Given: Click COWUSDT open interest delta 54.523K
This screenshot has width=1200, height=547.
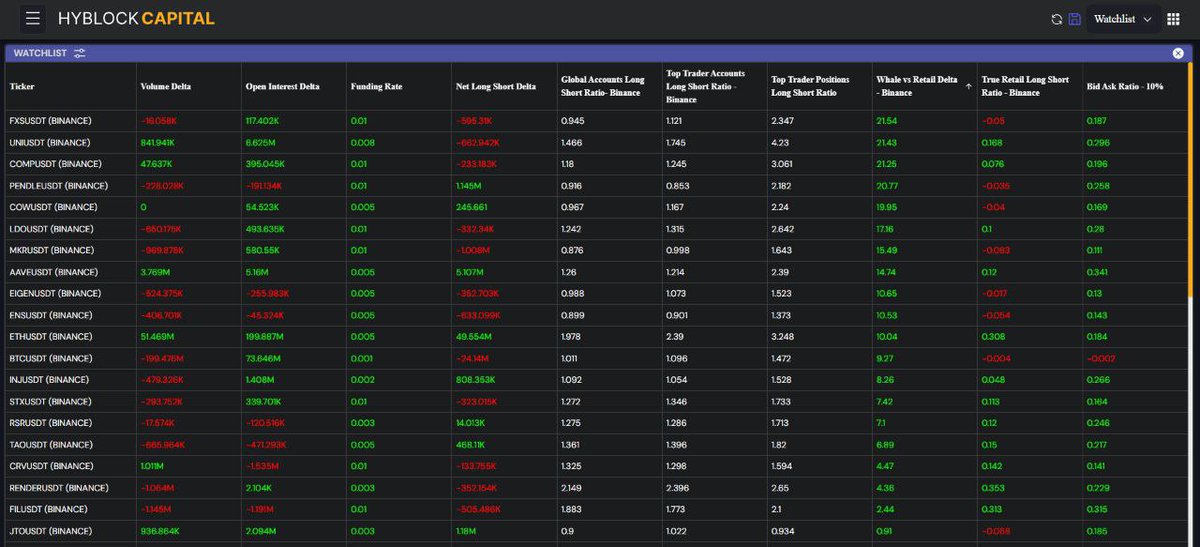Looking at the screenshot, I should coord(262,207).
